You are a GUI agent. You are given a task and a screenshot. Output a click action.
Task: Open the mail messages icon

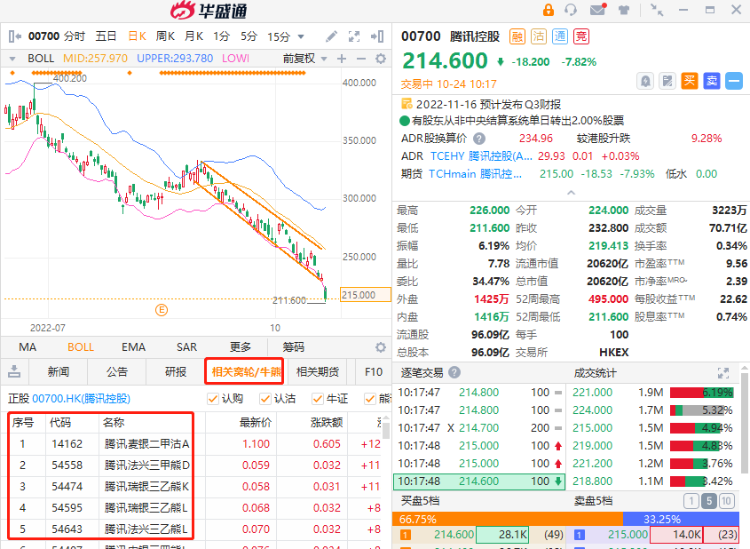coord(598,10)
